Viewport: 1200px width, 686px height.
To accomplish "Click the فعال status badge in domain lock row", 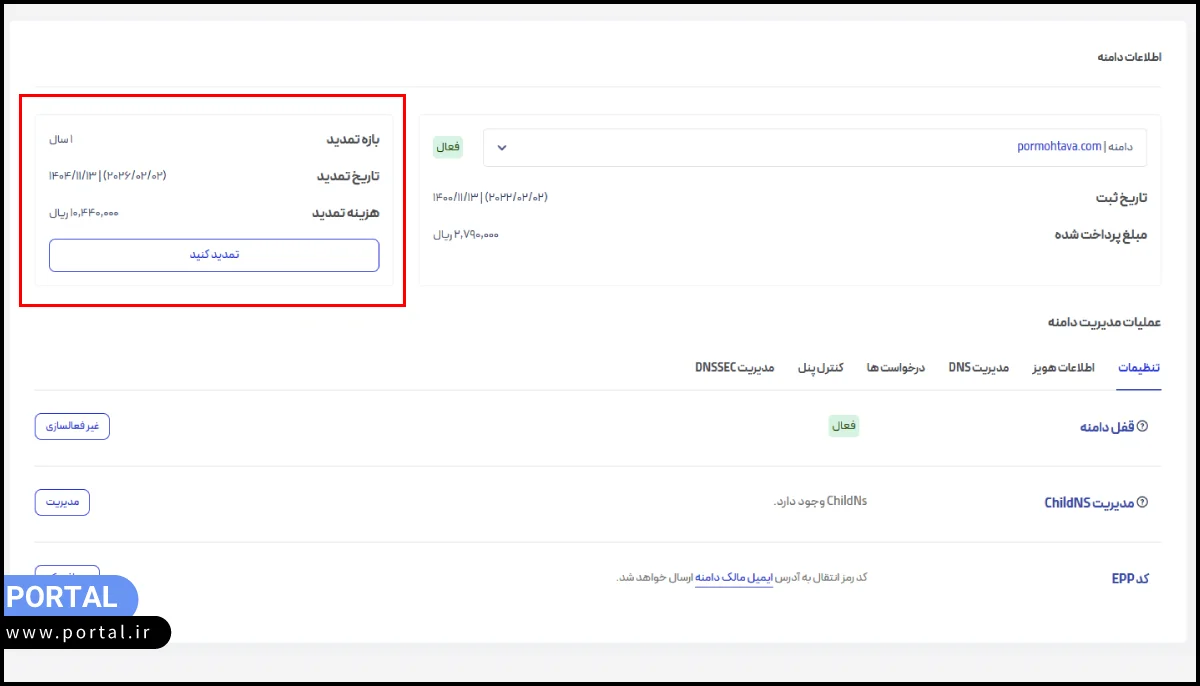I will pyautogui.click(x=844, y=426).
